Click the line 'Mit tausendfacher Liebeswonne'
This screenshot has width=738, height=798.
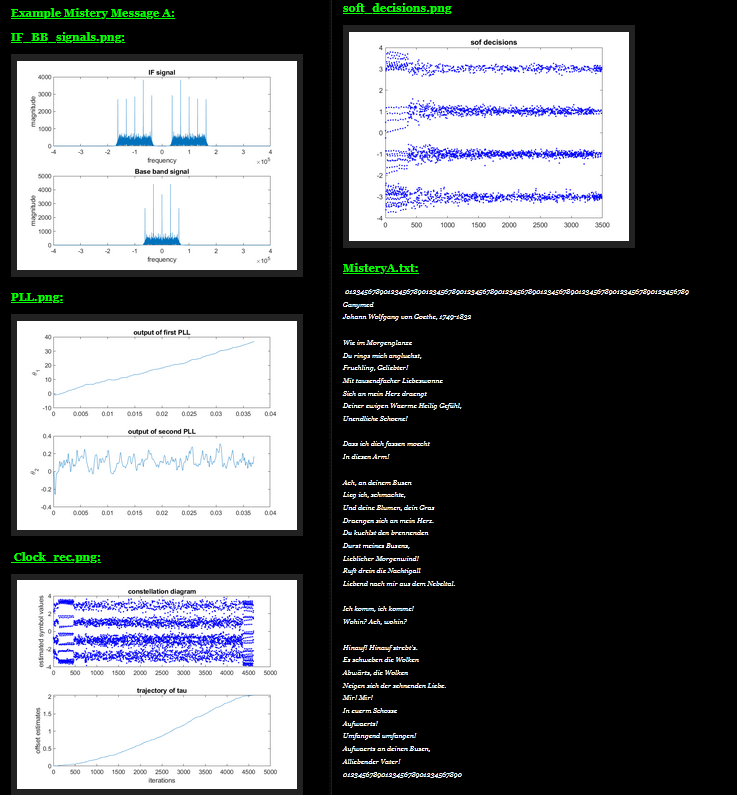(393, 381)
